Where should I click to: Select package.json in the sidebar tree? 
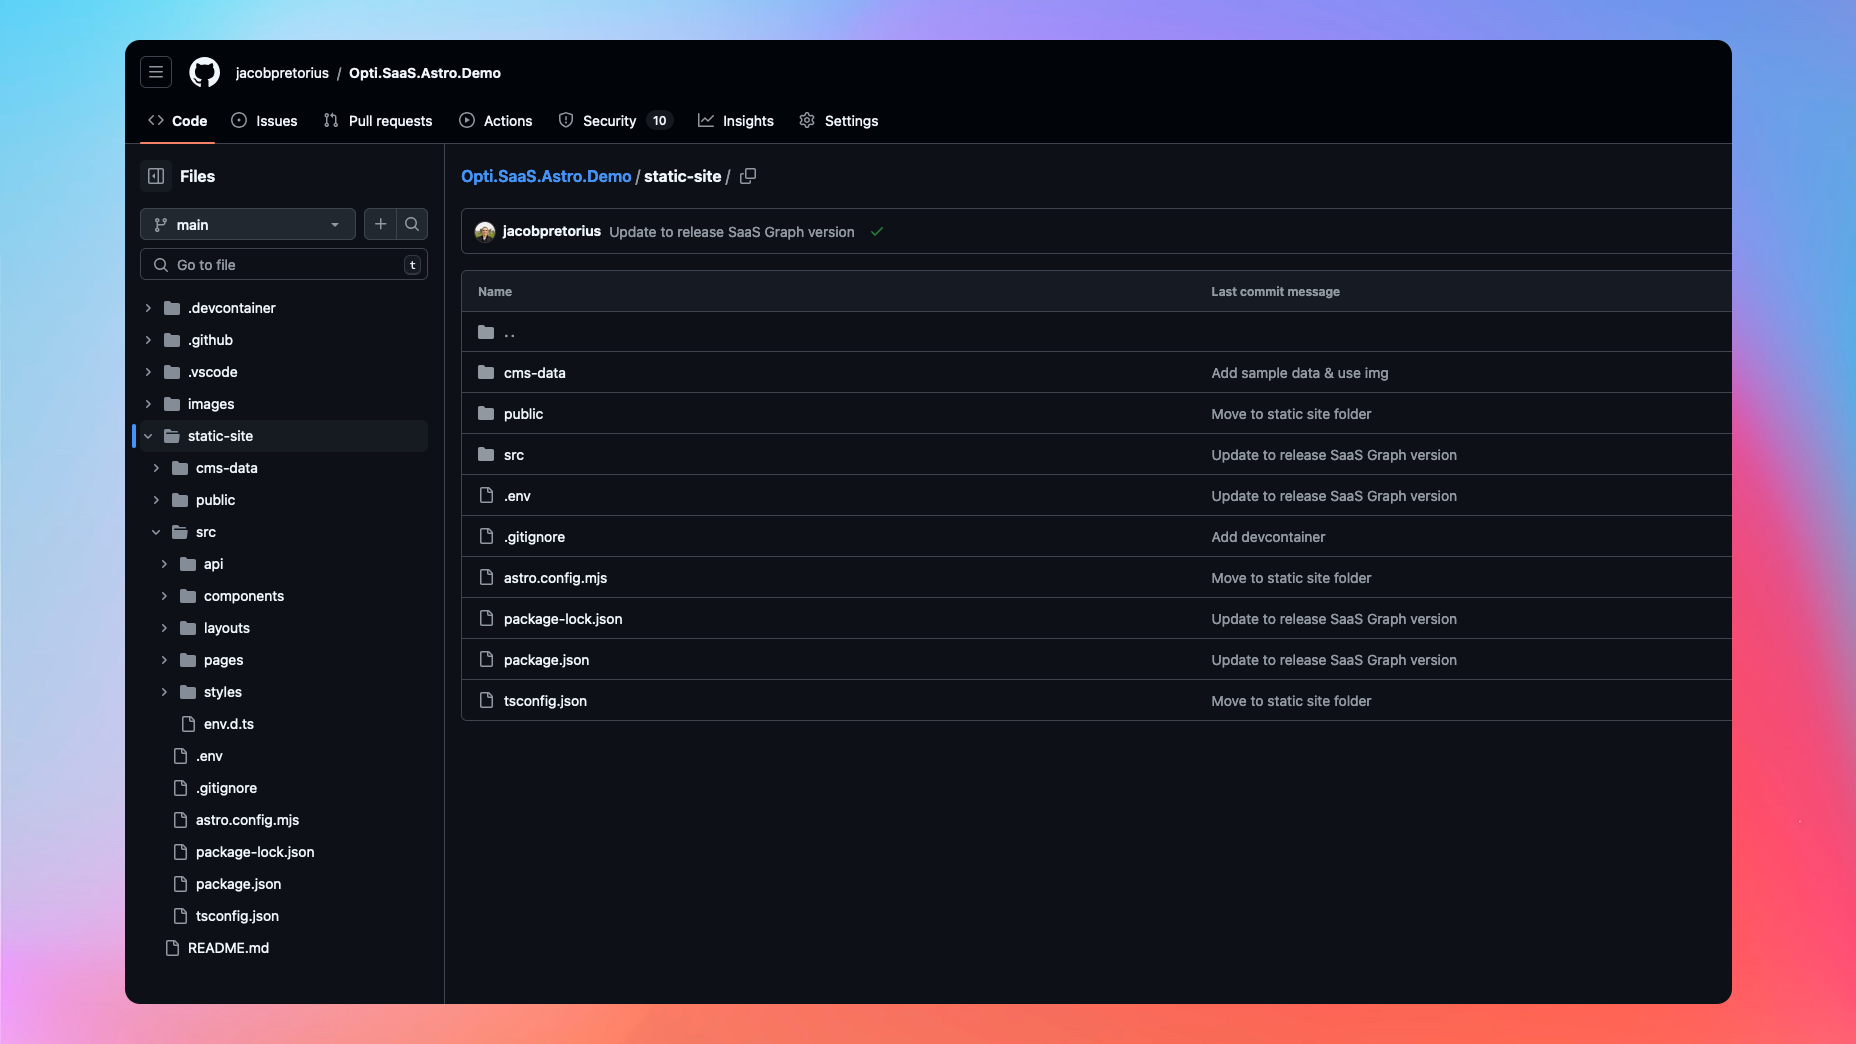pyautogui.click(x=238, y=884)
